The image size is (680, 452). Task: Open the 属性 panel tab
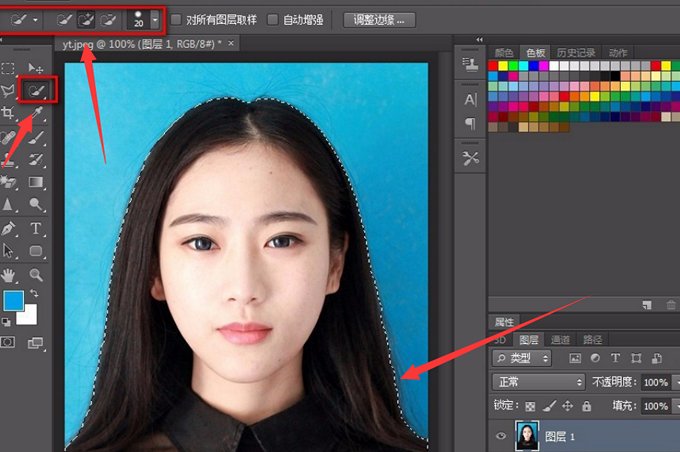click(504, 322)
